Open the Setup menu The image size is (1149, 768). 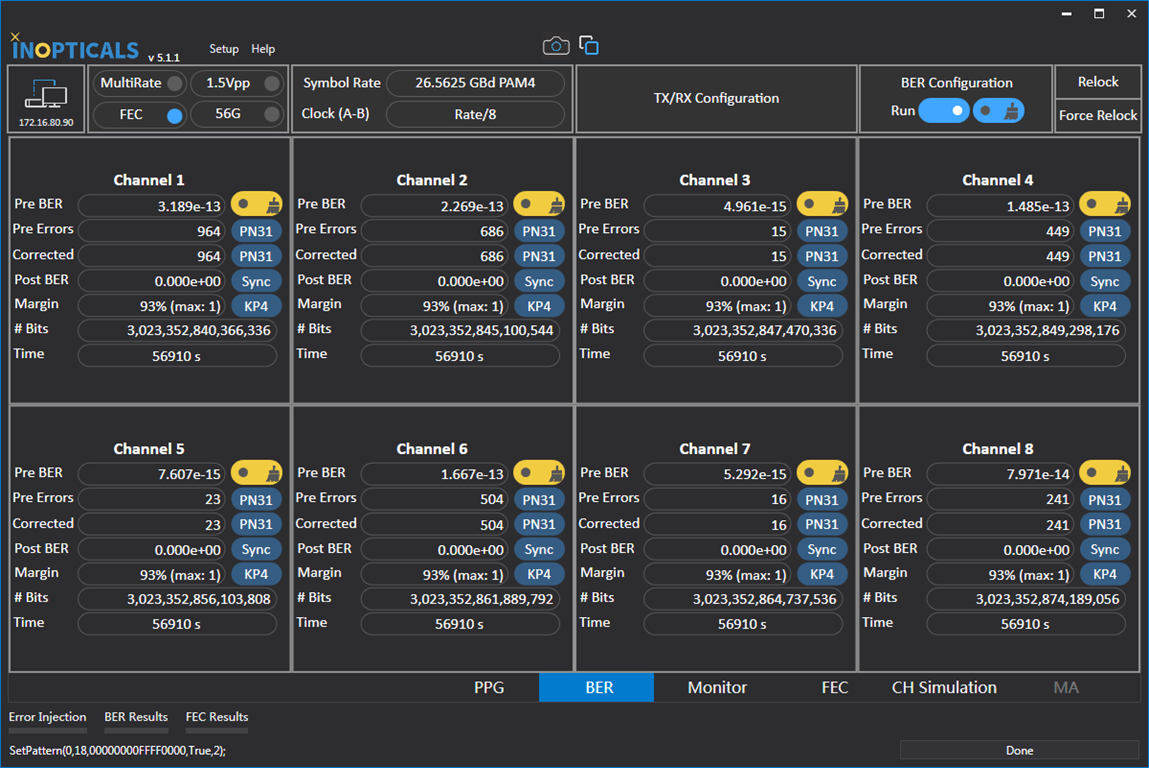coord(224,49)
